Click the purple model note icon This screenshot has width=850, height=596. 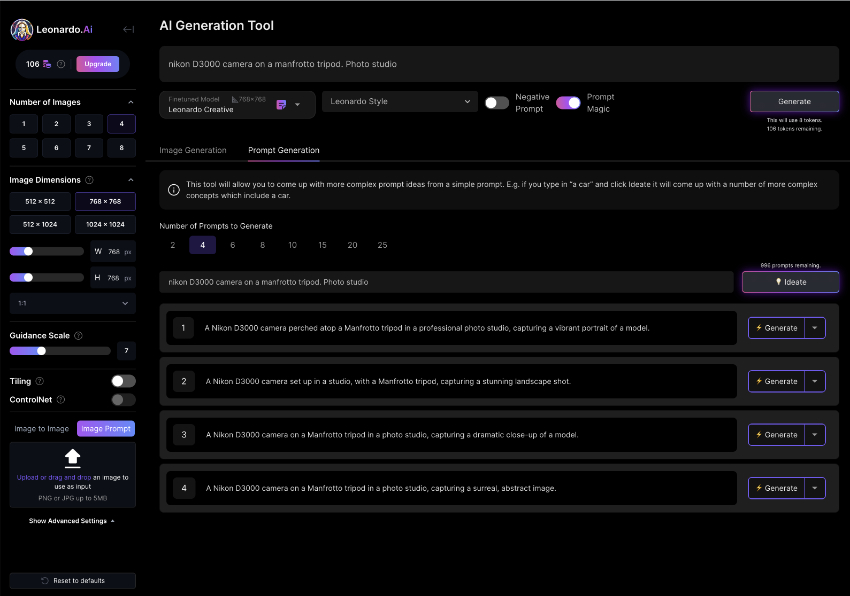click(x=281, y=105)
